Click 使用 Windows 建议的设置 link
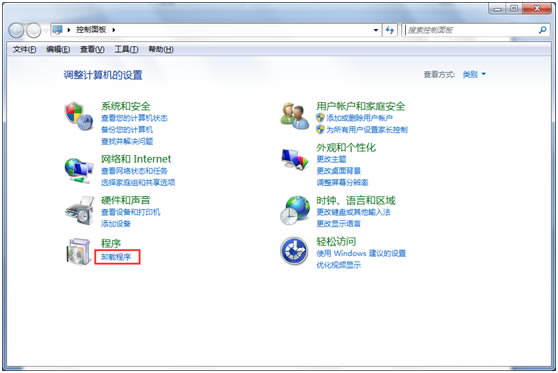Viewport: 558px width, 373px height. 361,253
